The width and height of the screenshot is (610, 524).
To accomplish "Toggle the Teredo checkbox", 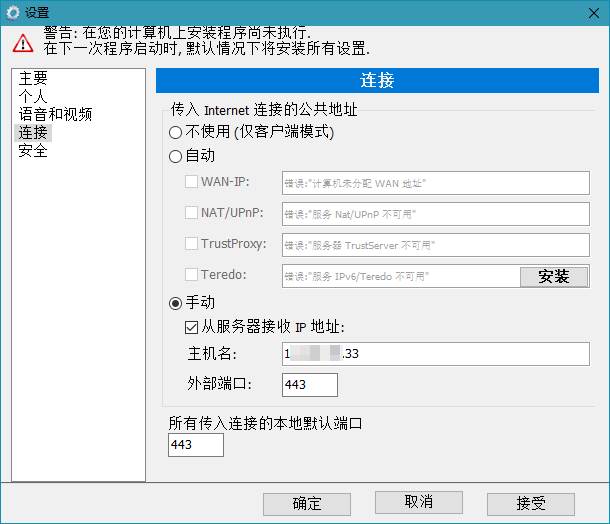I will pos(191,275).
